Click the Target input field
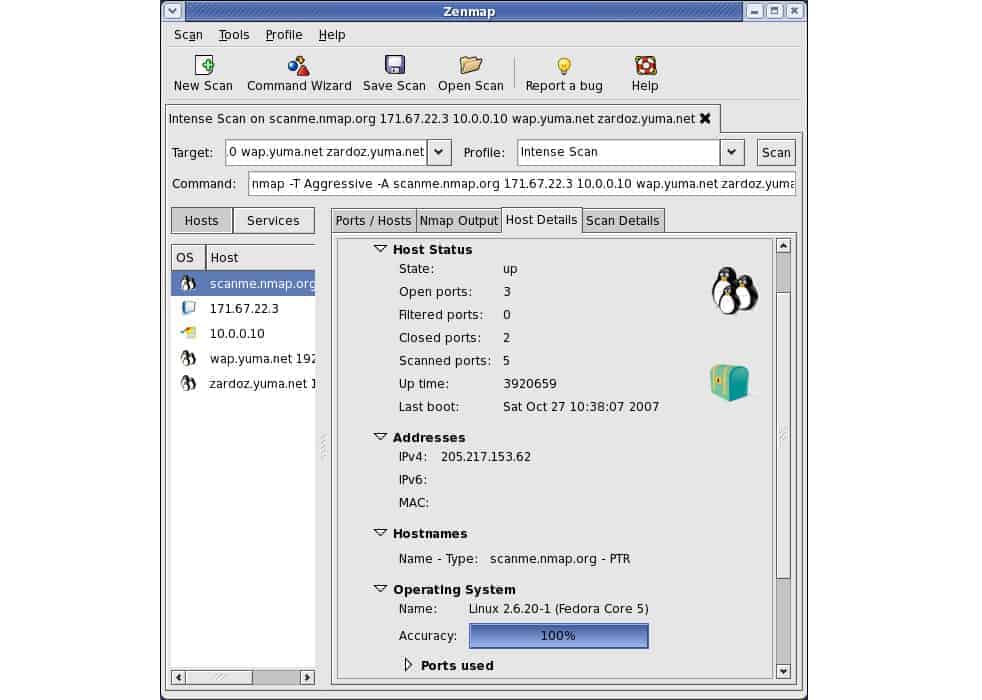 pos(326,152)
